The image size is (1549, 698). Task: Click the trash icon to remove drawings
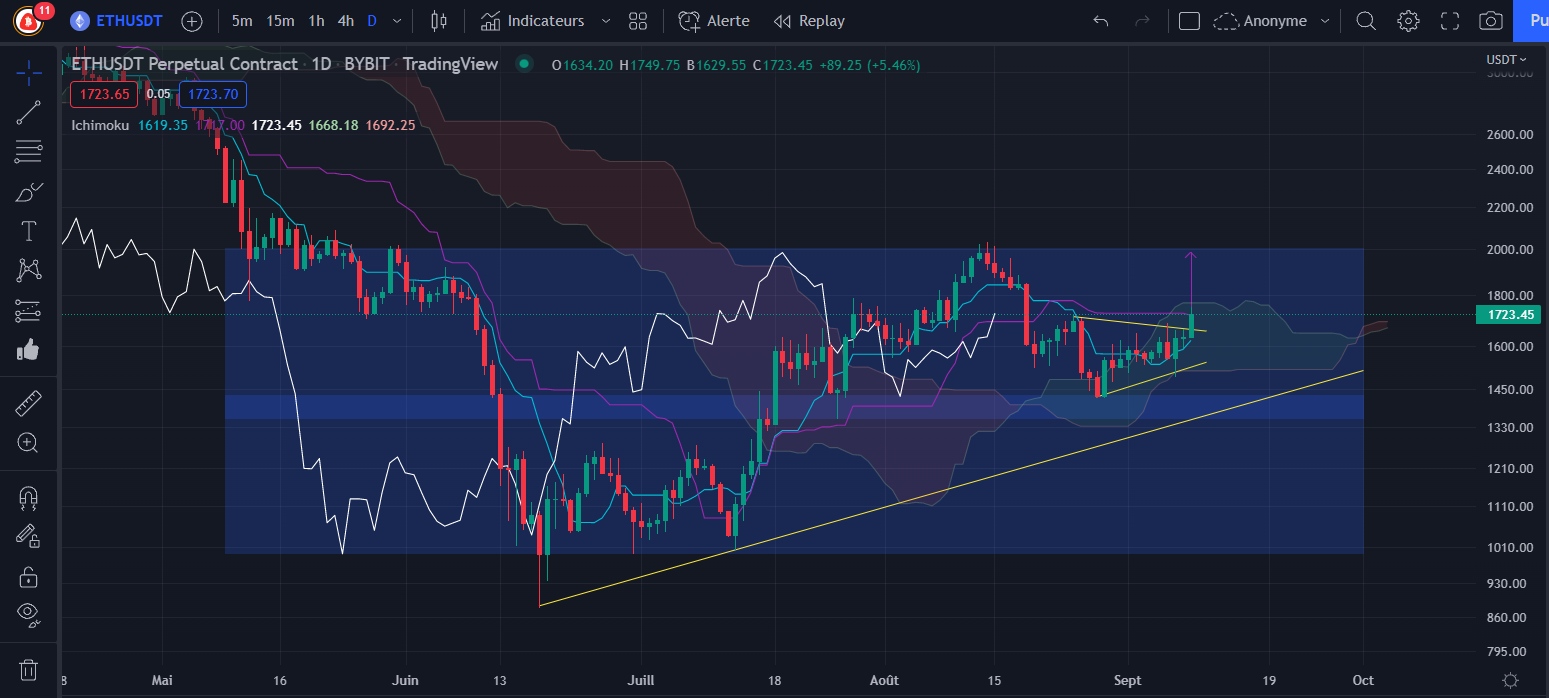[28, 669]
